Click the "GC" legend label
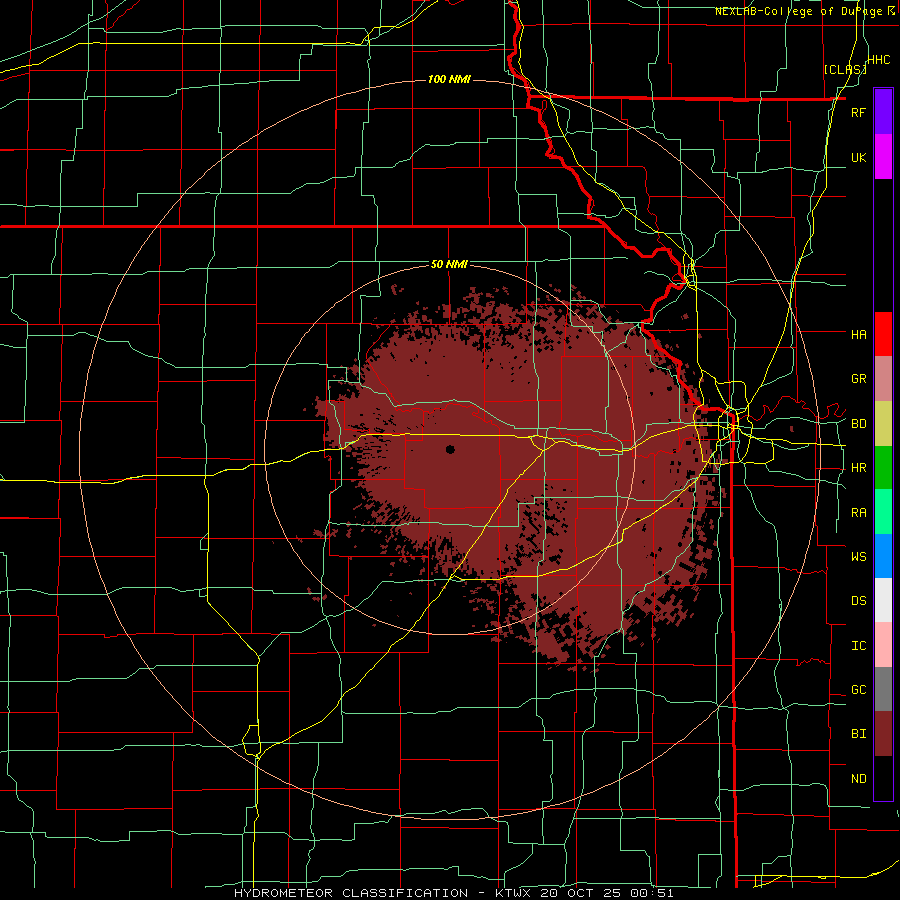 (x=858, y=690)
